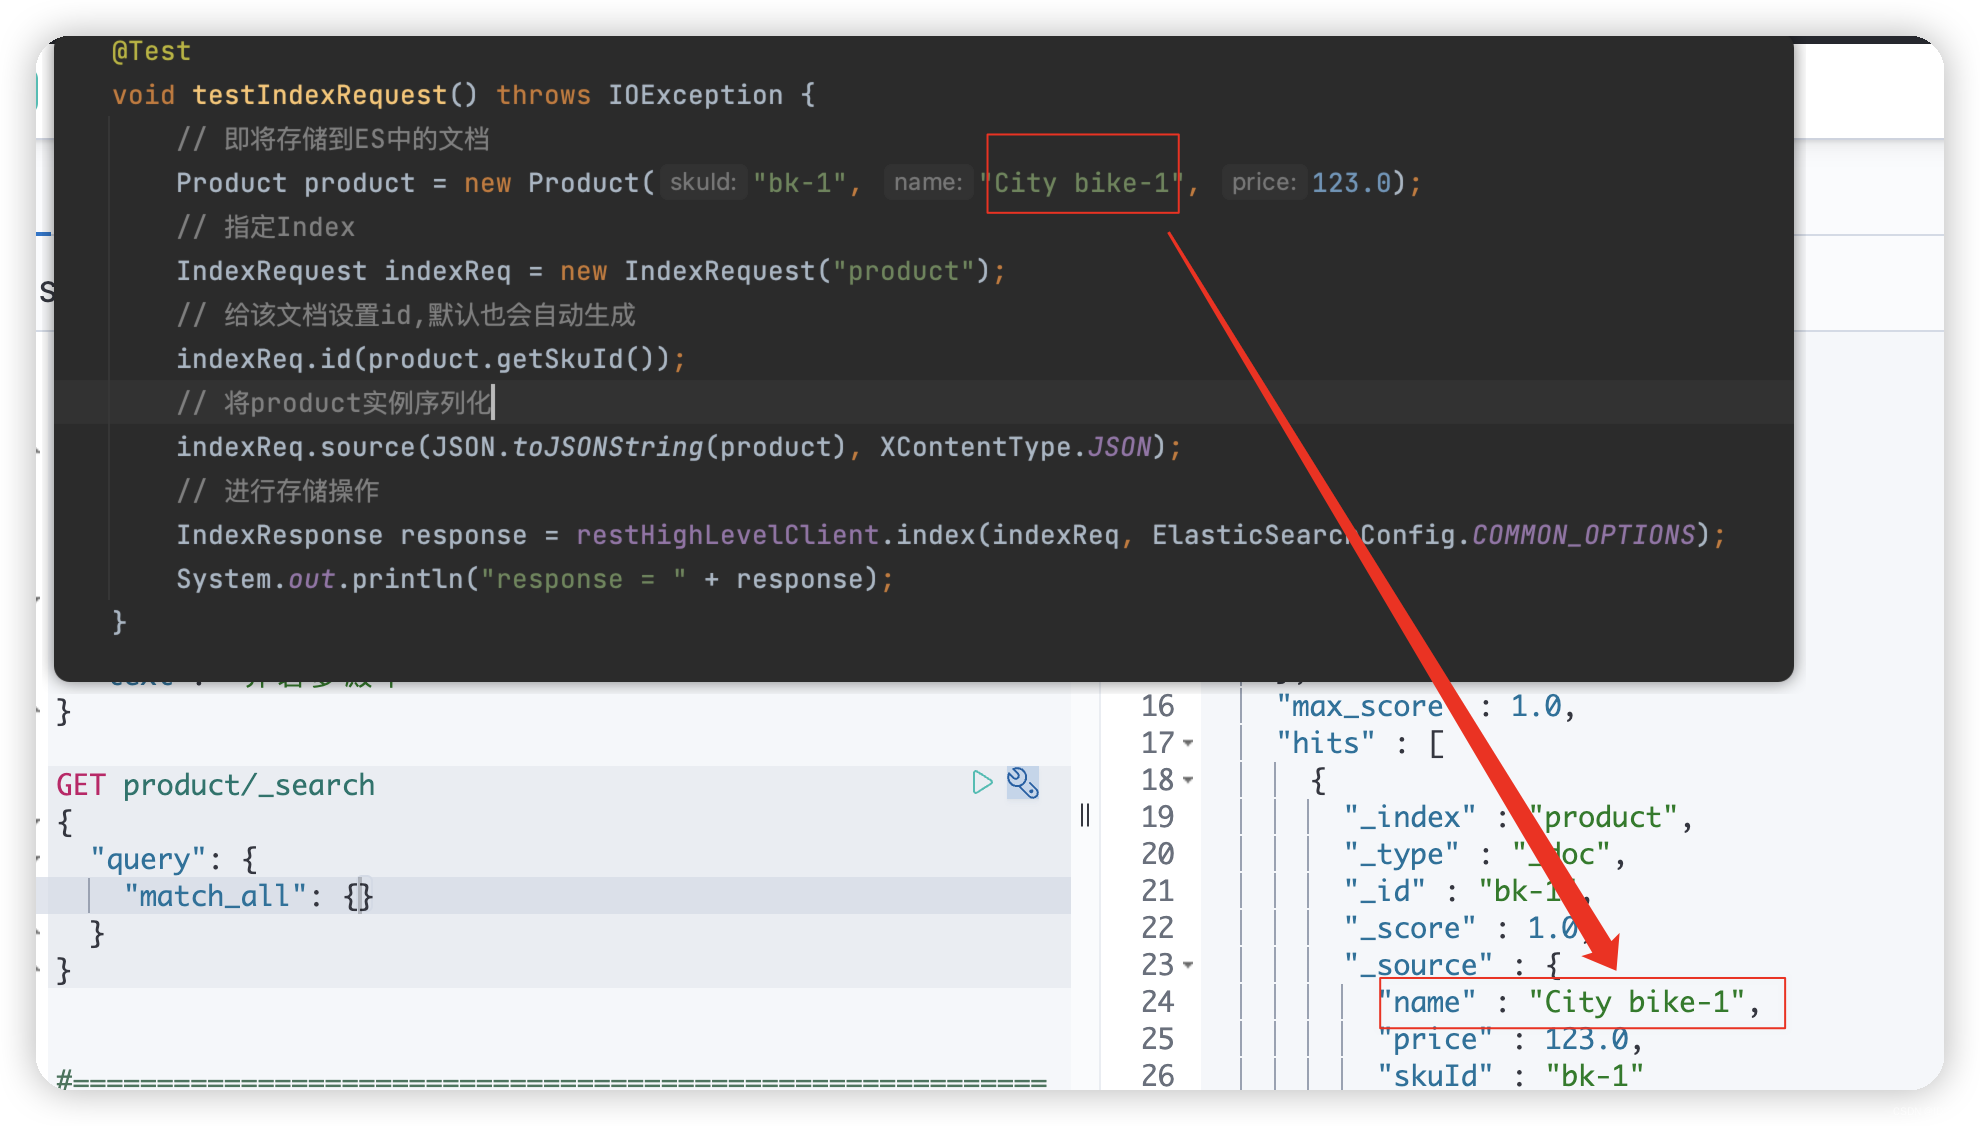The width and height of the screenshot is (1980, 1126).
Task: Click the #===== separator comment line in editor
Action: pos(551,1081)
